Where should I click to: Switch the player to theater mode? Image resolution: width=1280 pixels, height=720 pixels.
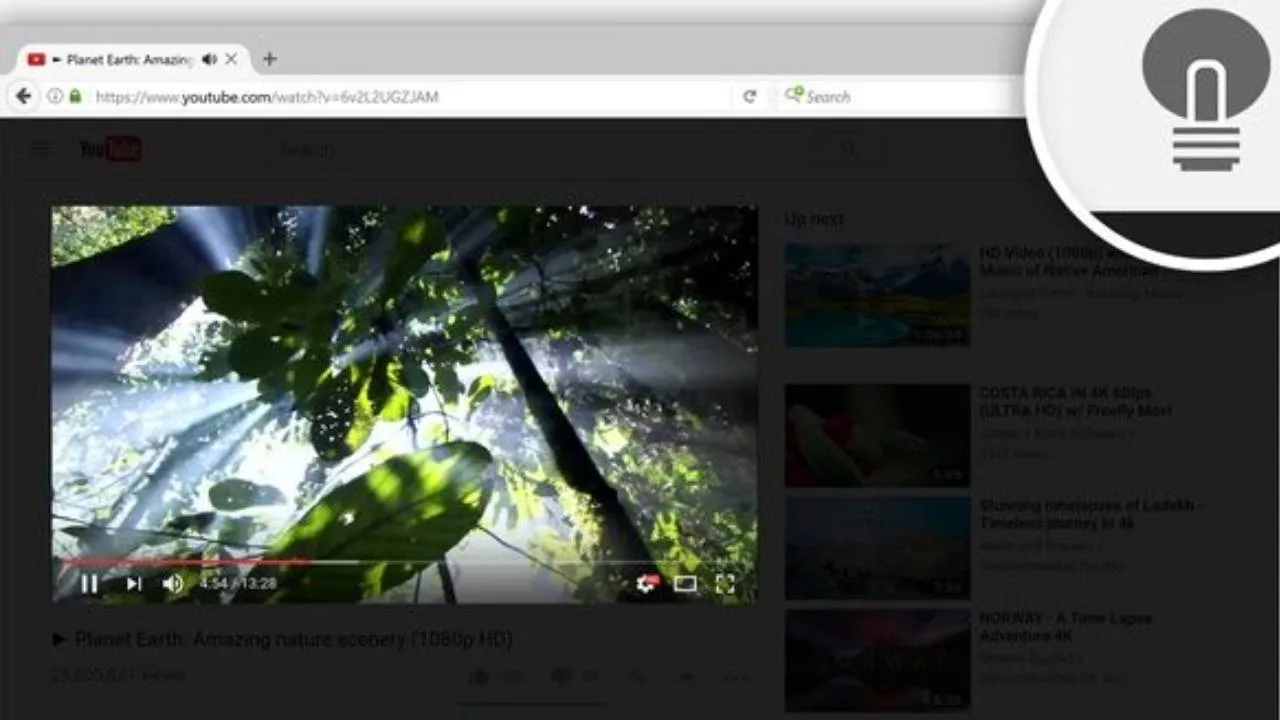coord(685,584)
